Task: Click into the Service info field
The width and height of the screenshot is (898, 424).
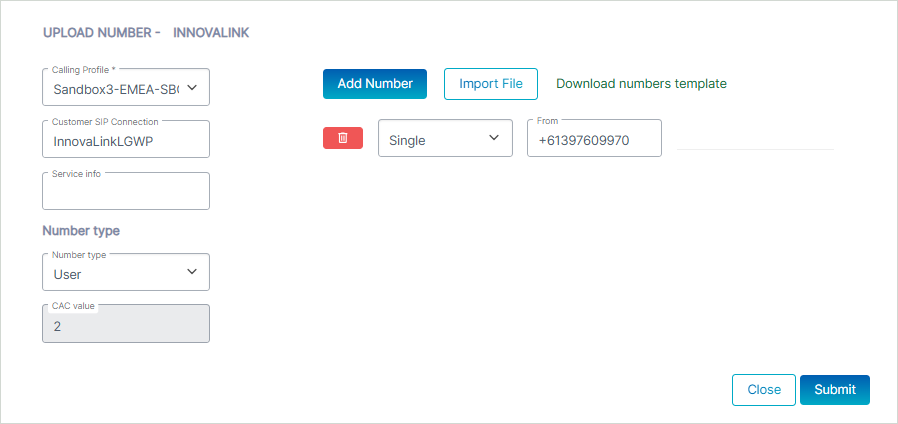Action: [125, 192]
